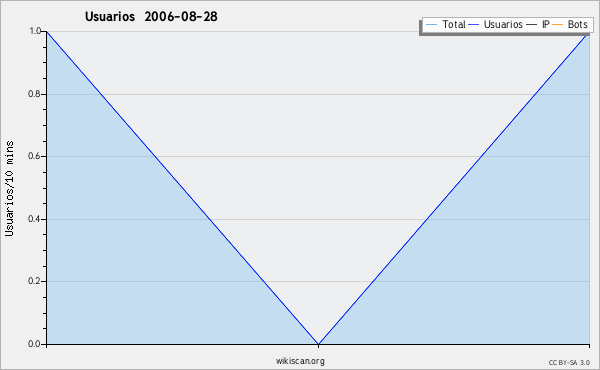Click the Total legend entry
This screenshot has height=370, width=600.
click(x=445, y=24)
